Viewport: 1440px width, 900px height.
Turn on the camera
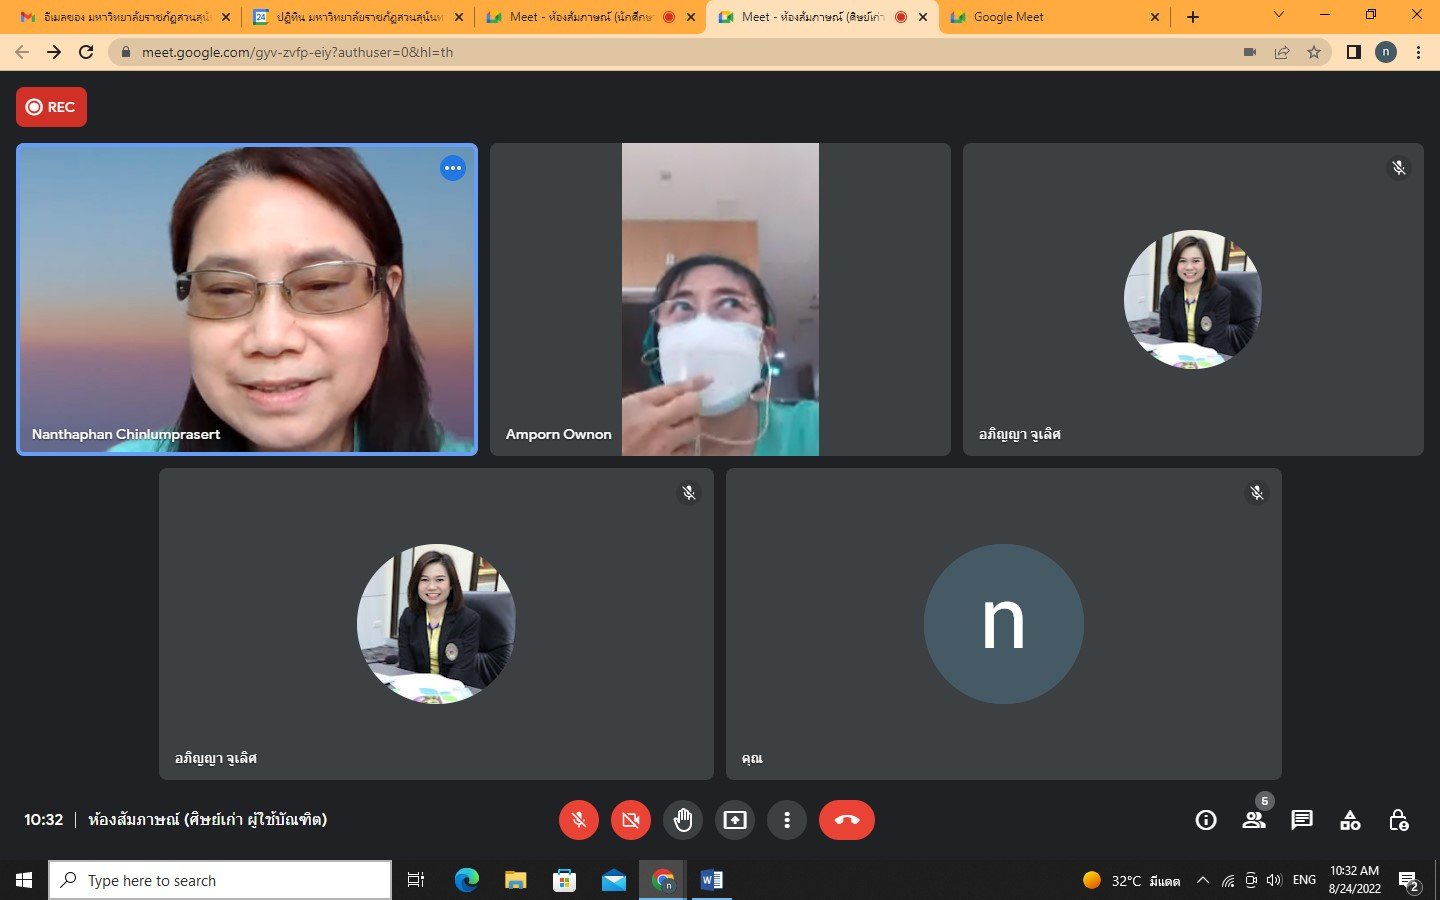(631, 820)
